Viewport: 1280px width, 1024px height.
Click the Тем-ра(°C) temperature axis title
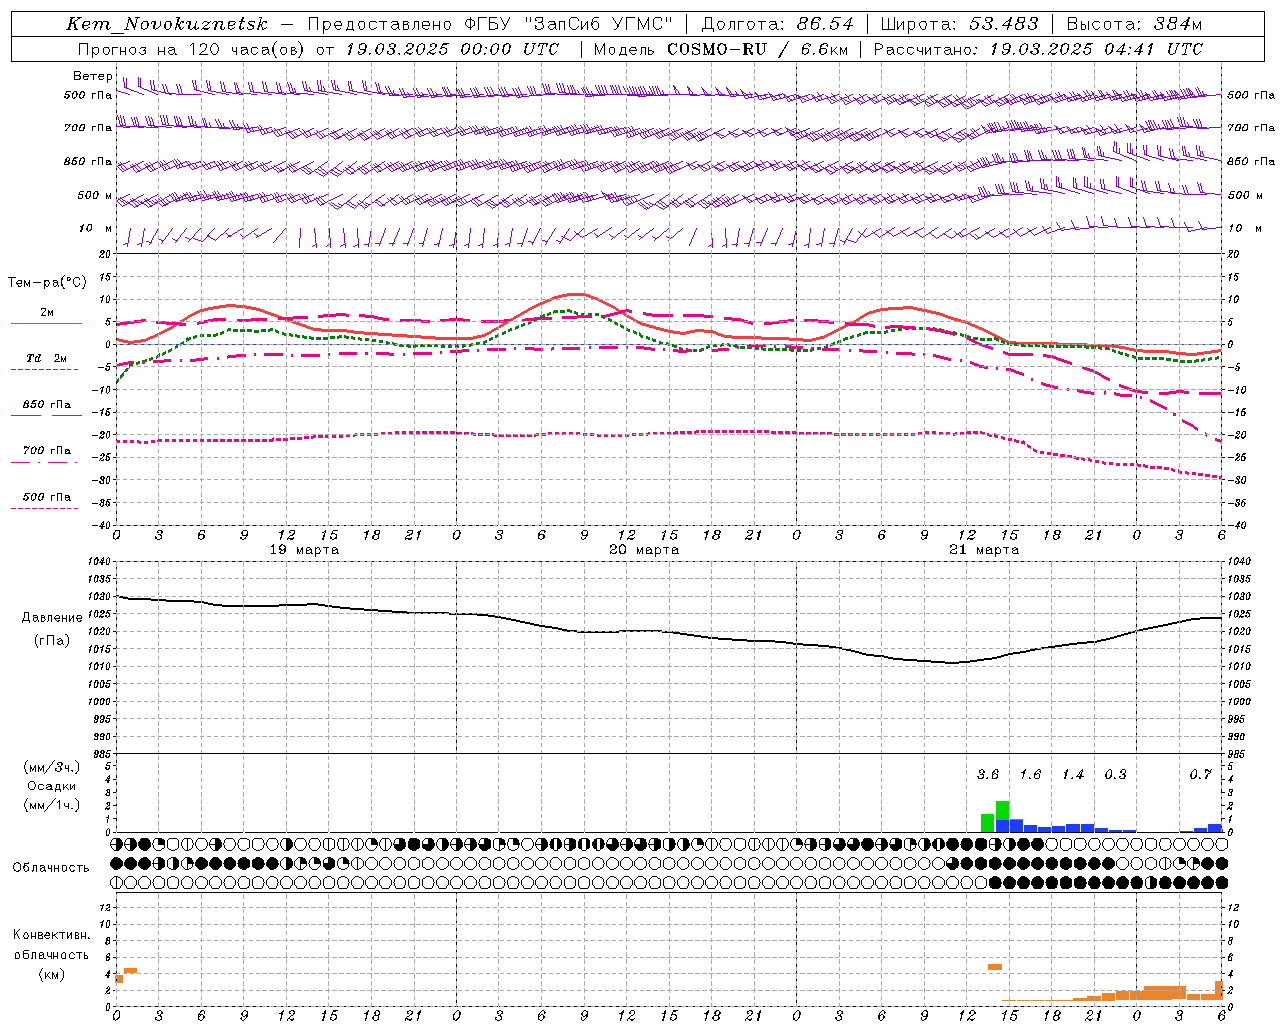coord(47,283)
